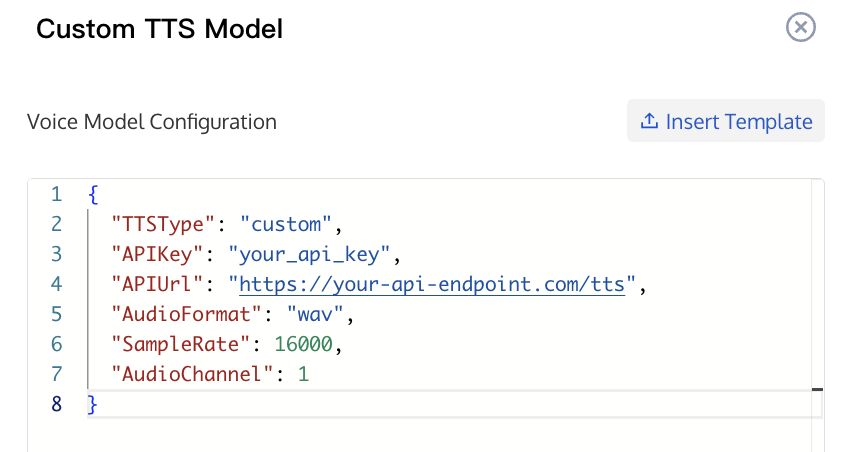
Task: Click the "AudioChannel" key
Action: tap(192, 374)
